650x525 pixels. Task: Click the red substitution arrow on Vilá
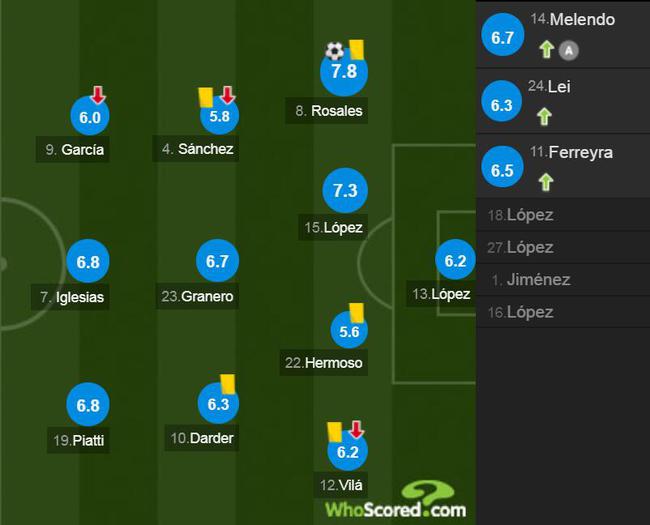tap(356, 429)
